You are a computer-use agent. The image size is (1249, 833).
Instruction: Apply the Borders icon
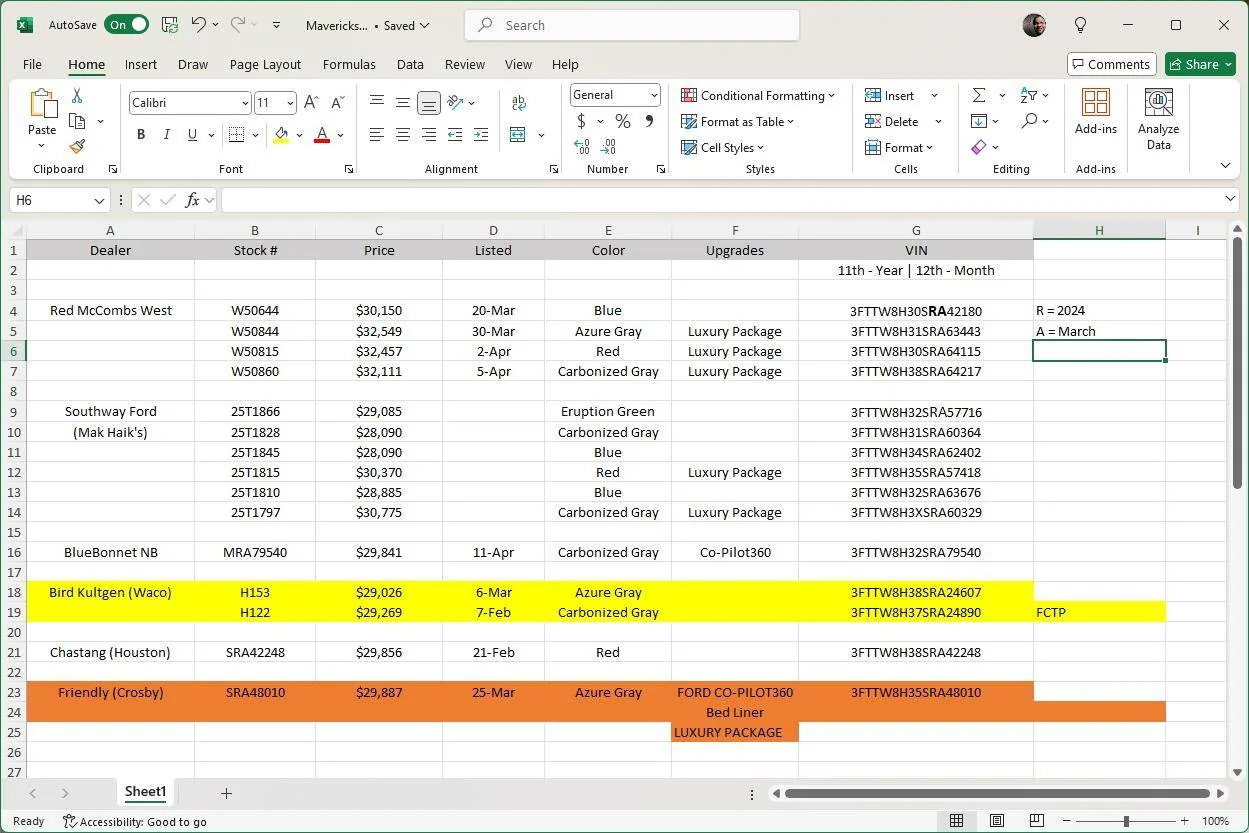point(236,134)
